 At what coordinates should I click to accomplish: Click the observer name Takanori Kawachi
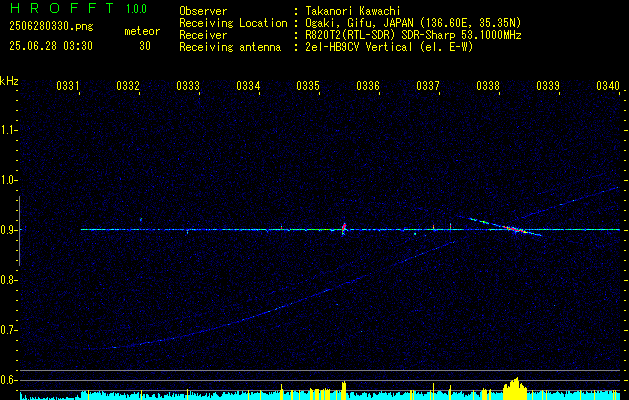(x=352, y=11)
